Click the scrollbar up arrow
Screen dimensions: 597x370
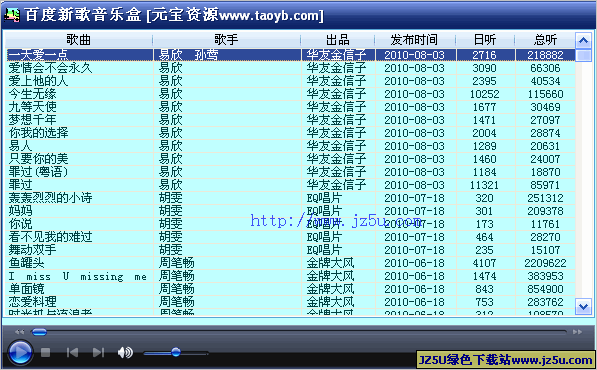click(583, 40)
